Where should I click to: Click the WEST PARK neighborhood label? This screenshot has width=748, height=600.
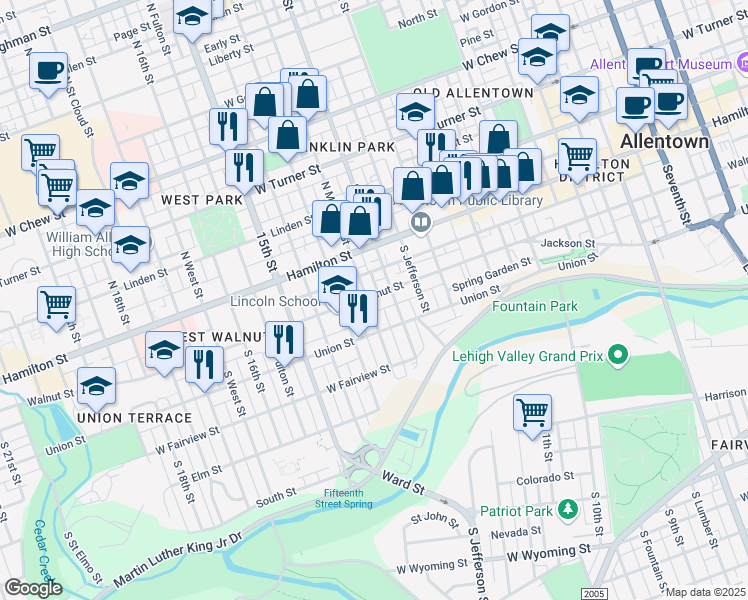pyautogui.click(x=202, y=200)
